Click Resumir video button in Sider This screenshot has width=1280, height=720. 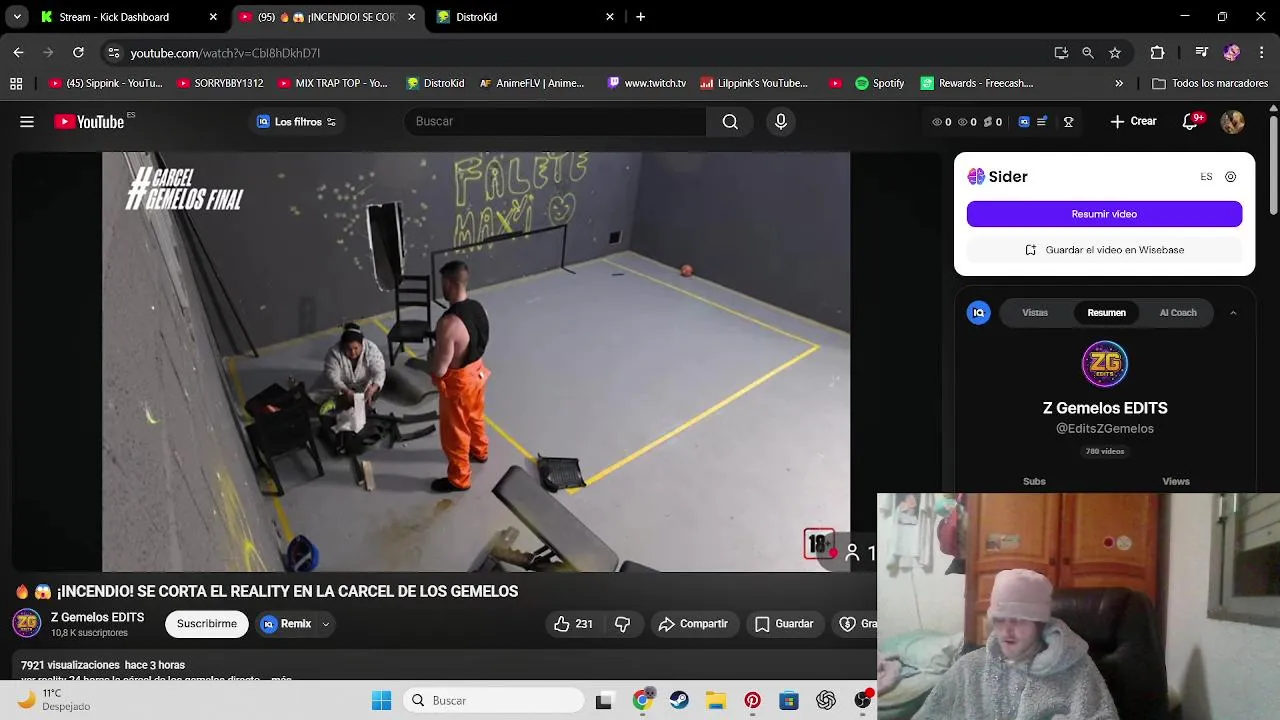pyautogui.click(x=1104, y=214)
